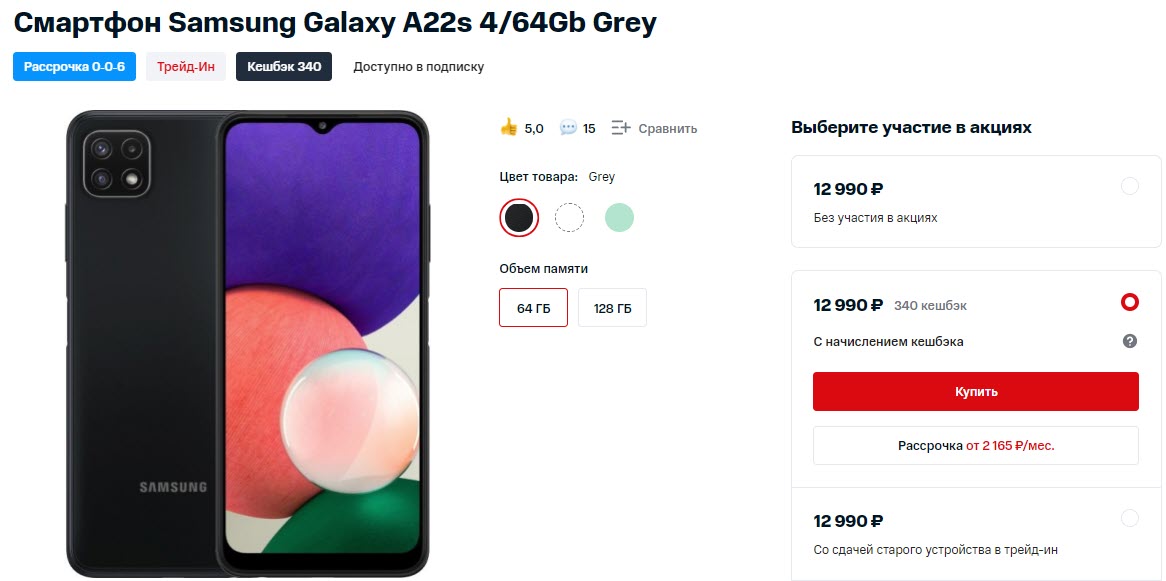Screen dimensions: 1166x581
Task: Switch to the 128 ГБ memory option
Action: [x=611, y=307]
